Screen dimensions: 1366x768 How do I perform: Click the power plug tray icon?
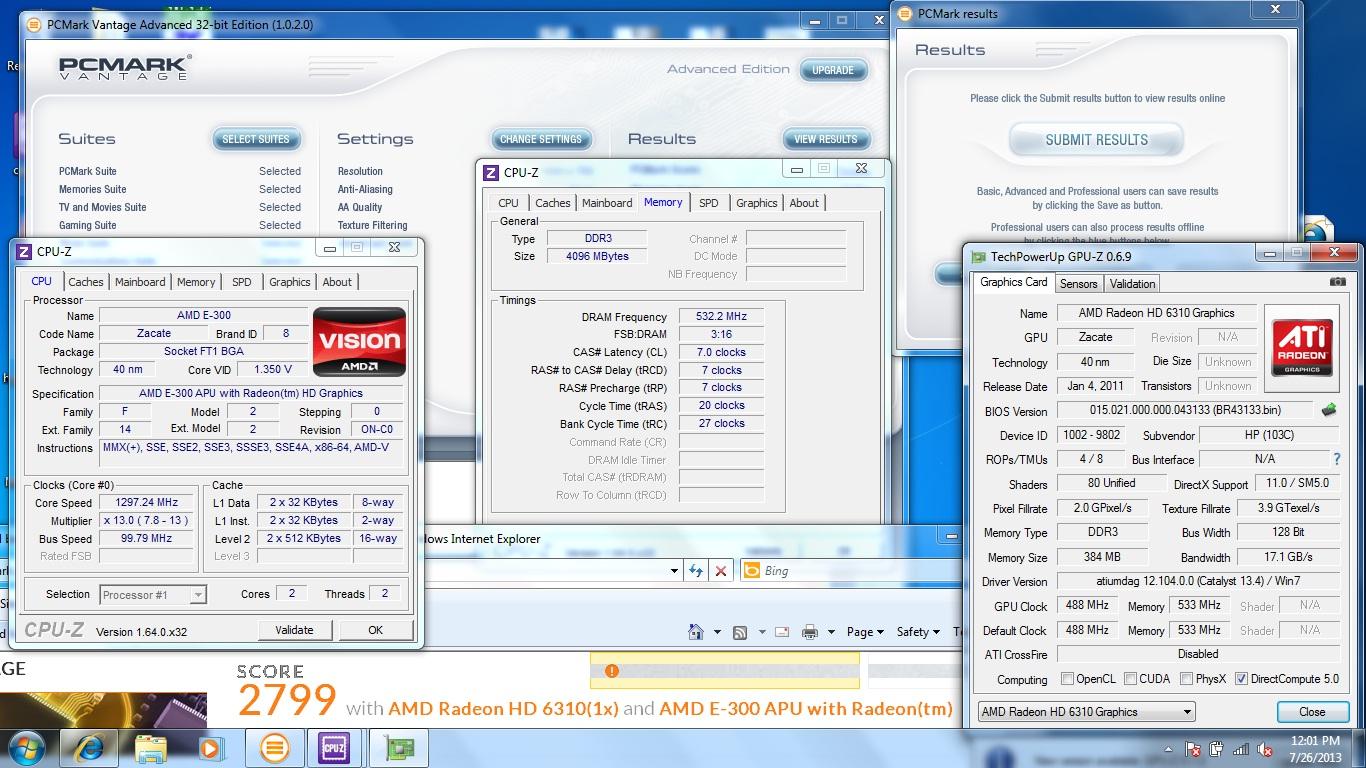click(1216, 749)
